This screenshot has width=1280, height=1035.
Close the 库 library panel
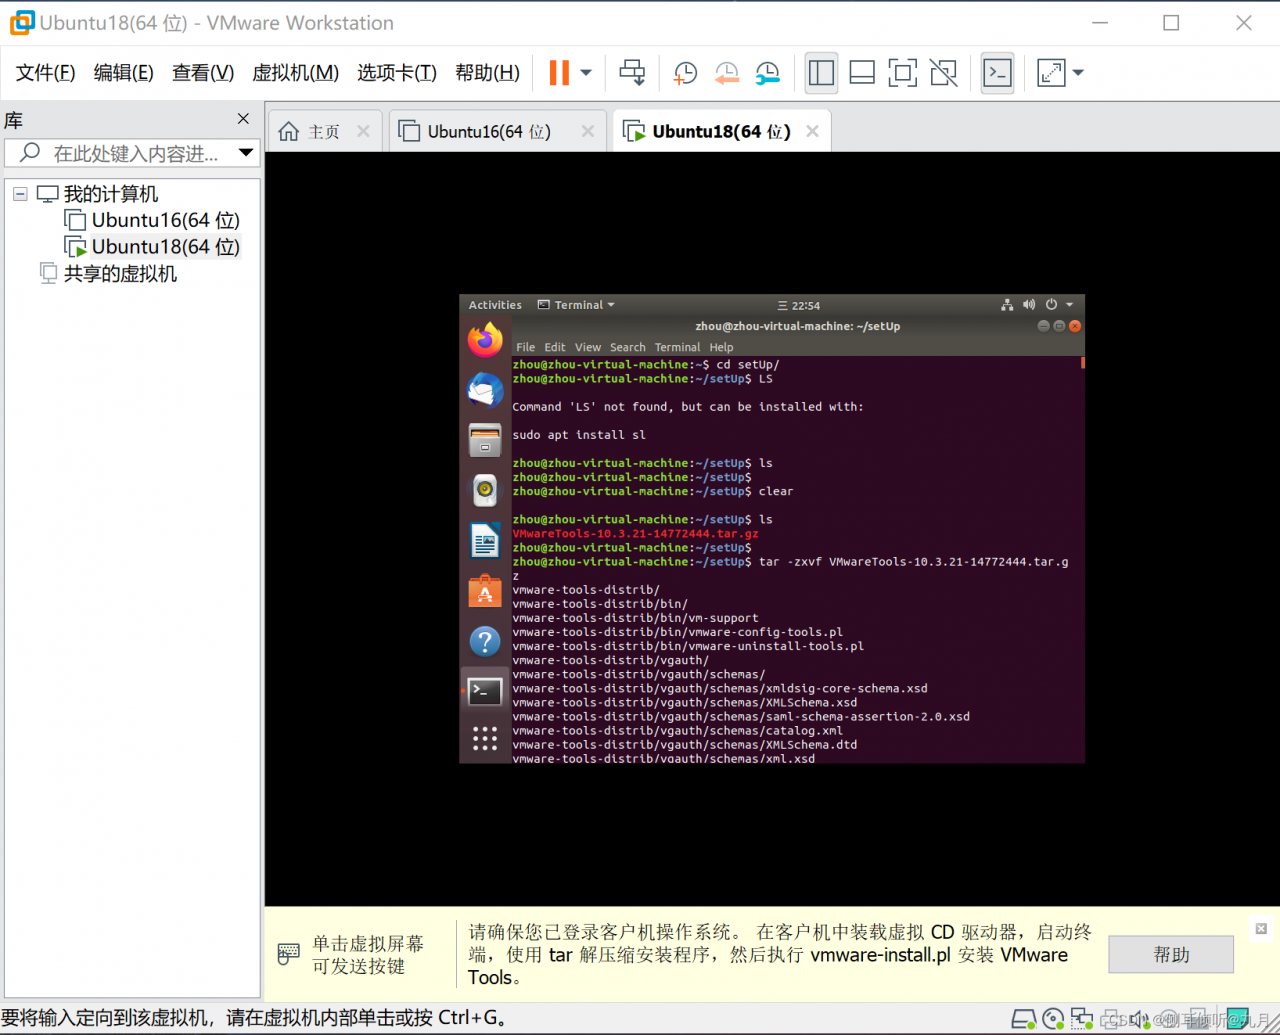(243, 119)
